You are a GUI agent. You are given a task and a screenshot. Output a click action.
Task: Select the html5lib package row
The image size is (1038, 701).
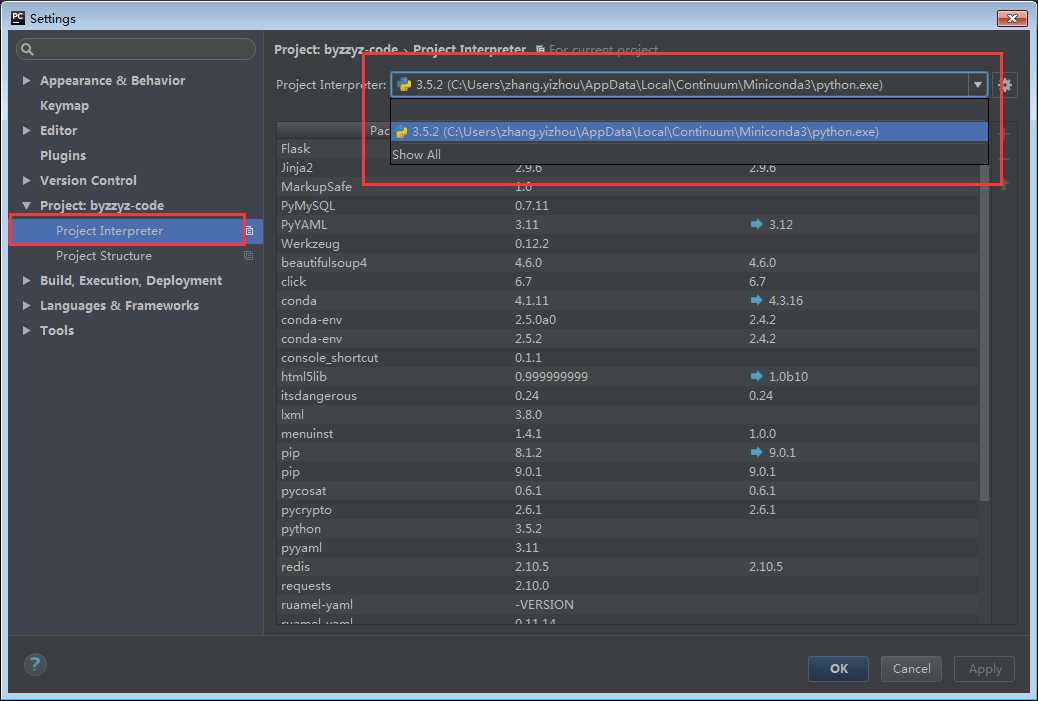628,377
